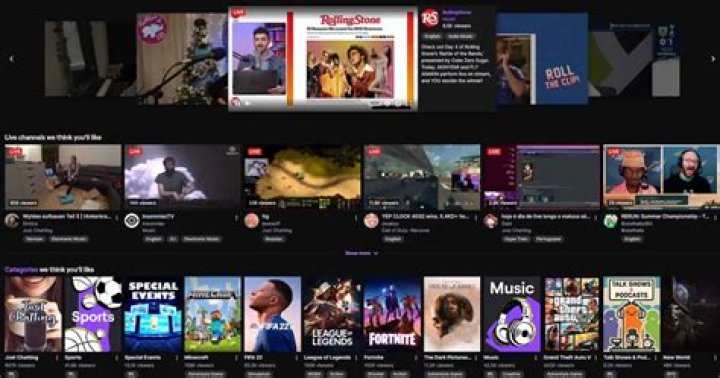Open the yoga workout live stream thumbnail
This screenshot has height=378, width=720.
(63, 177)
